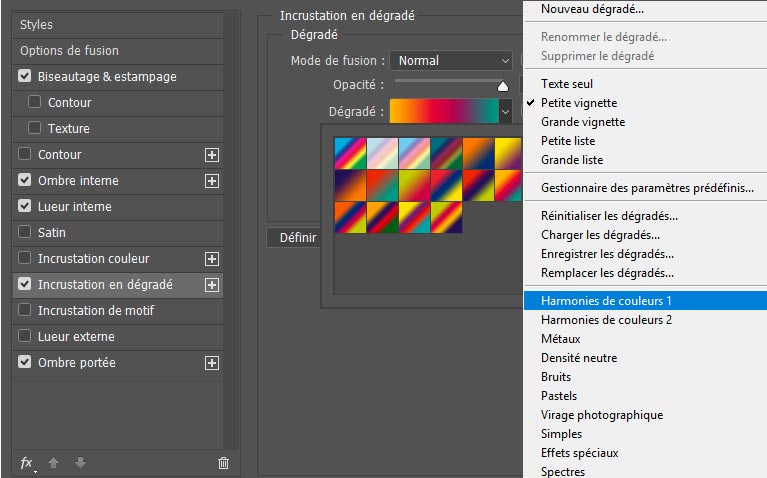767x478 pixels.
Task: Click plus icon beside Incrustation couleur
Action: point(211,259)
